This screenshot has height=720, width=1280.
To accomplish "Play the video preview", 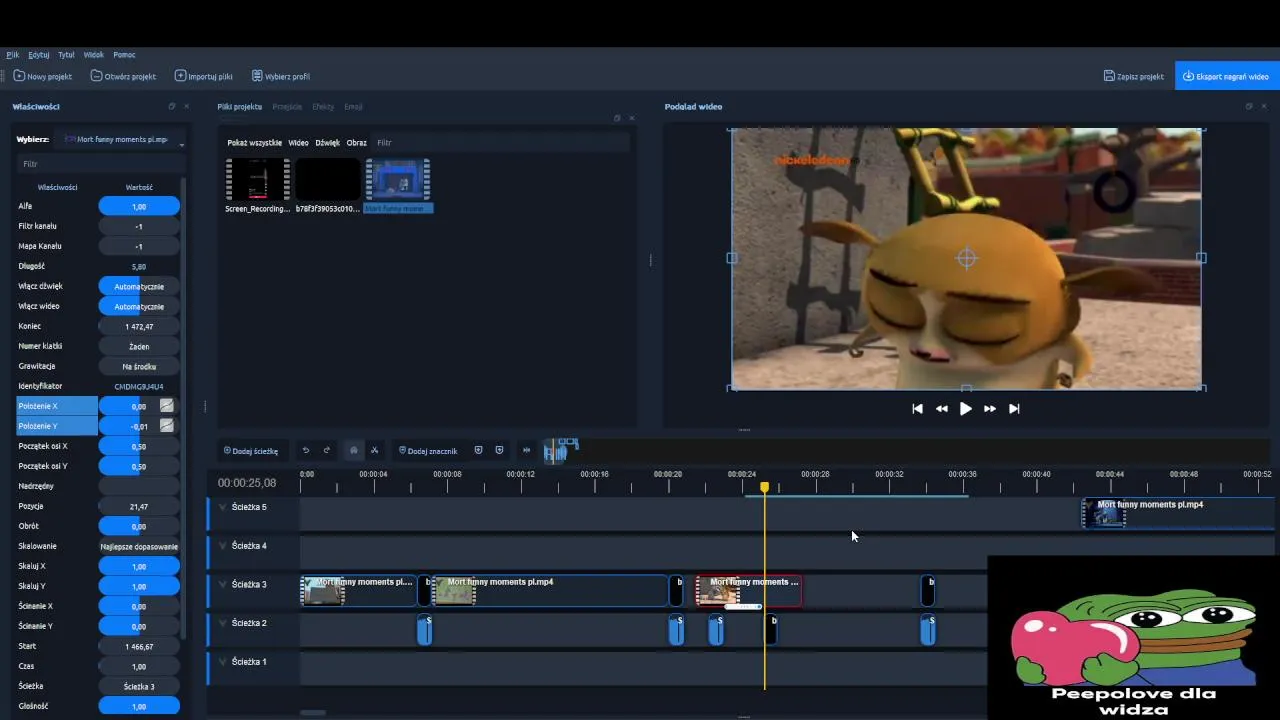I will (966, 408).
